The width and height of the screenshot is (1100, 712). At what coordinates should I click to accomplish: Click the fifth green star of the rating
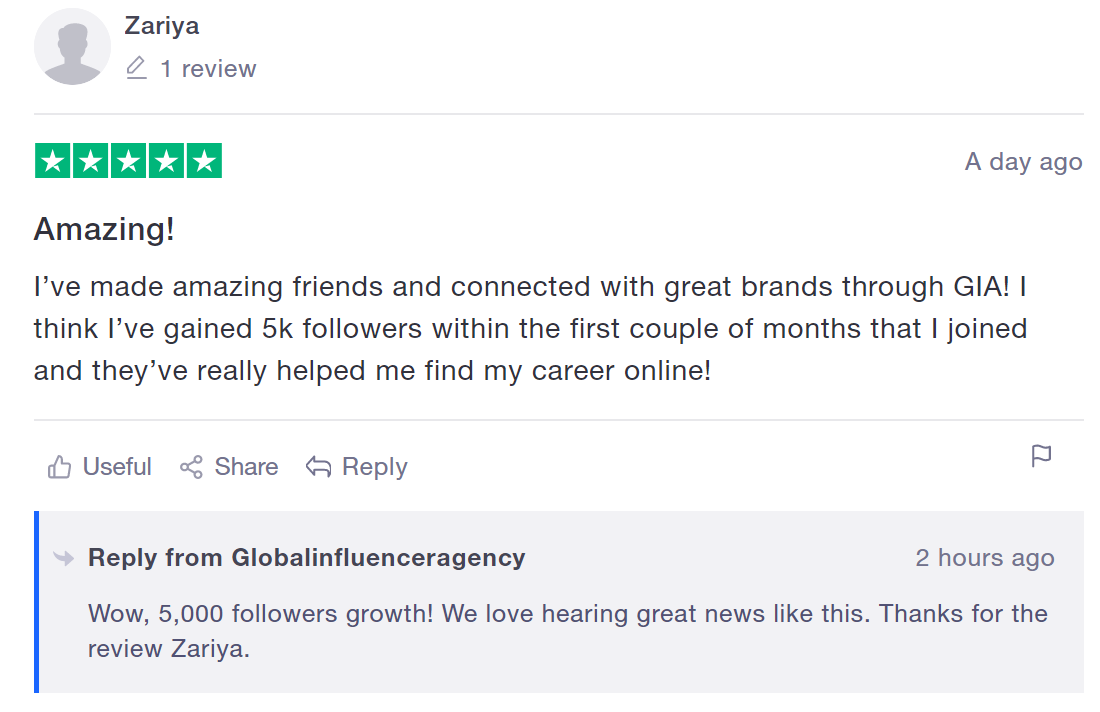point(204,161)
